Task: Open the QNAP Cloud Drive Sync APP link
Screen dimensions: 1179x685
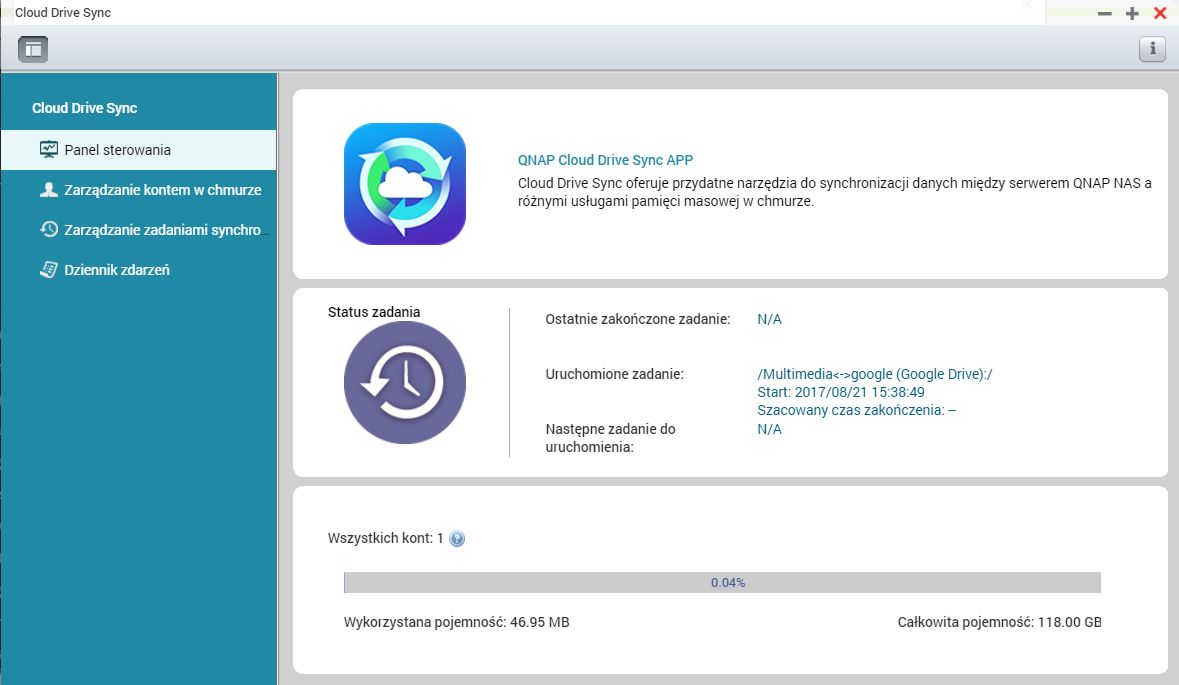Action: pyautogui.click(x=605, y=160)
